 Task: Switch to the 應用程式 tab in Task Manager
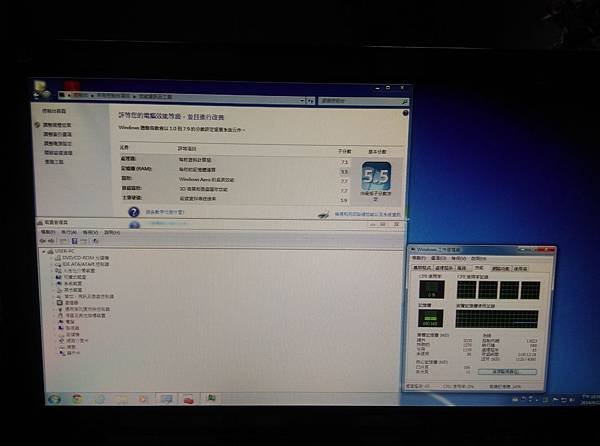[422, 268]
